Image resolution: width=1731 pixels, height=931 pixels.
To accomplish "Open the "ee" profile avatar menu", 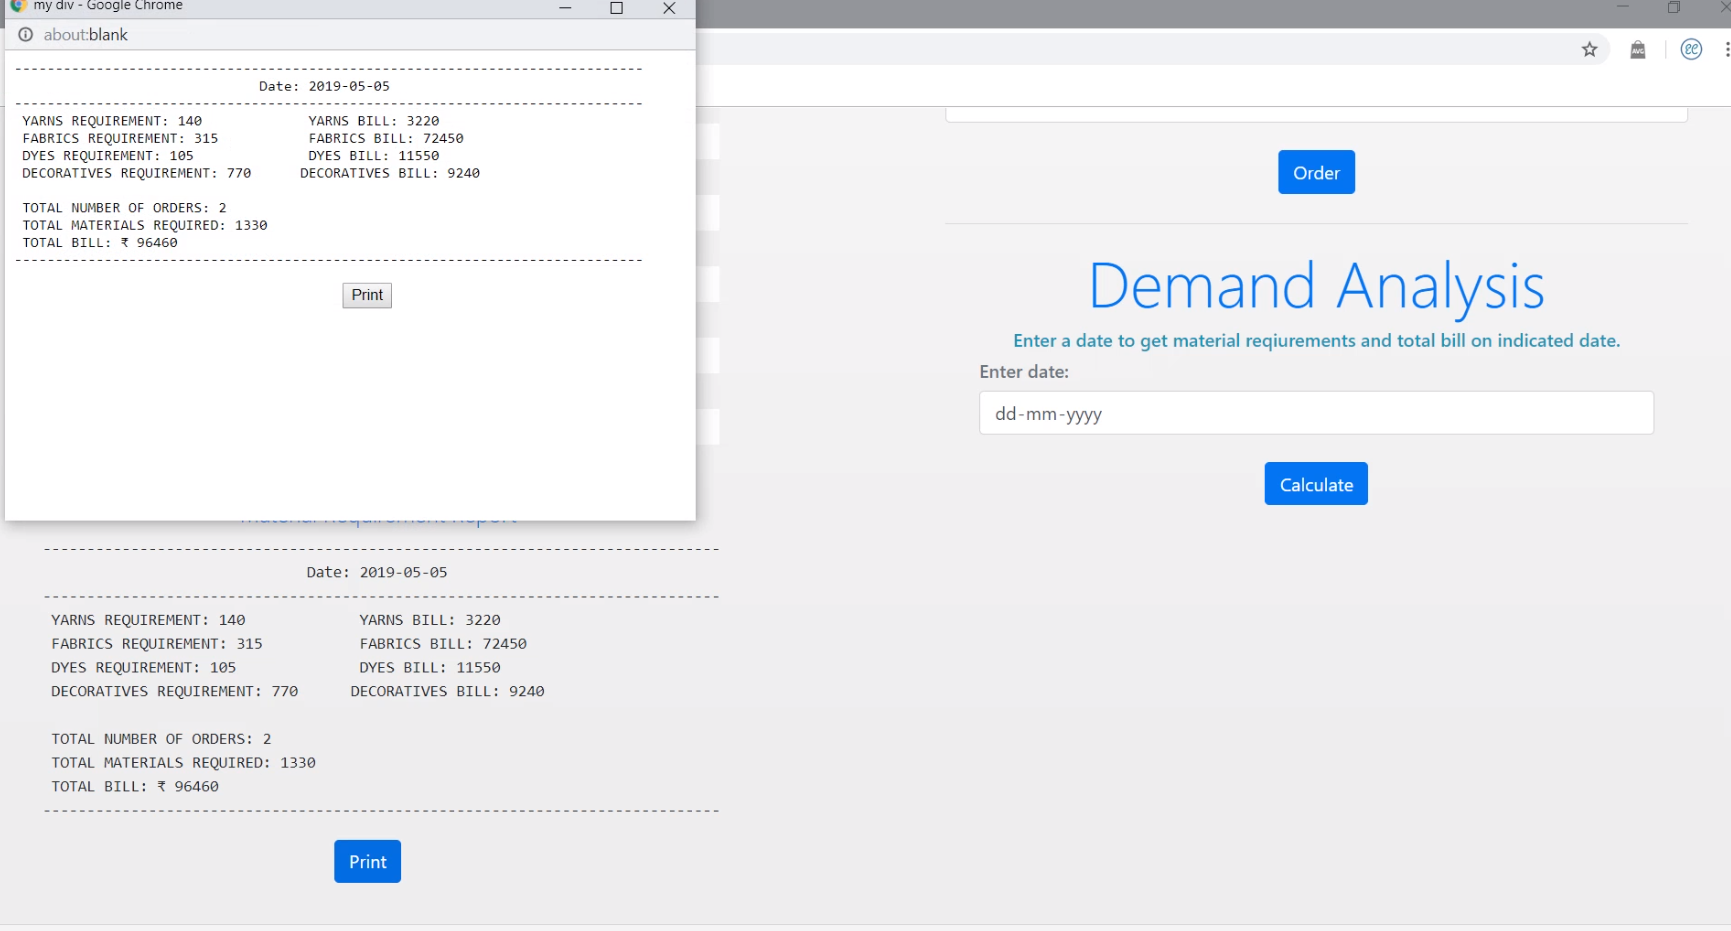I will click(1690, 48).
